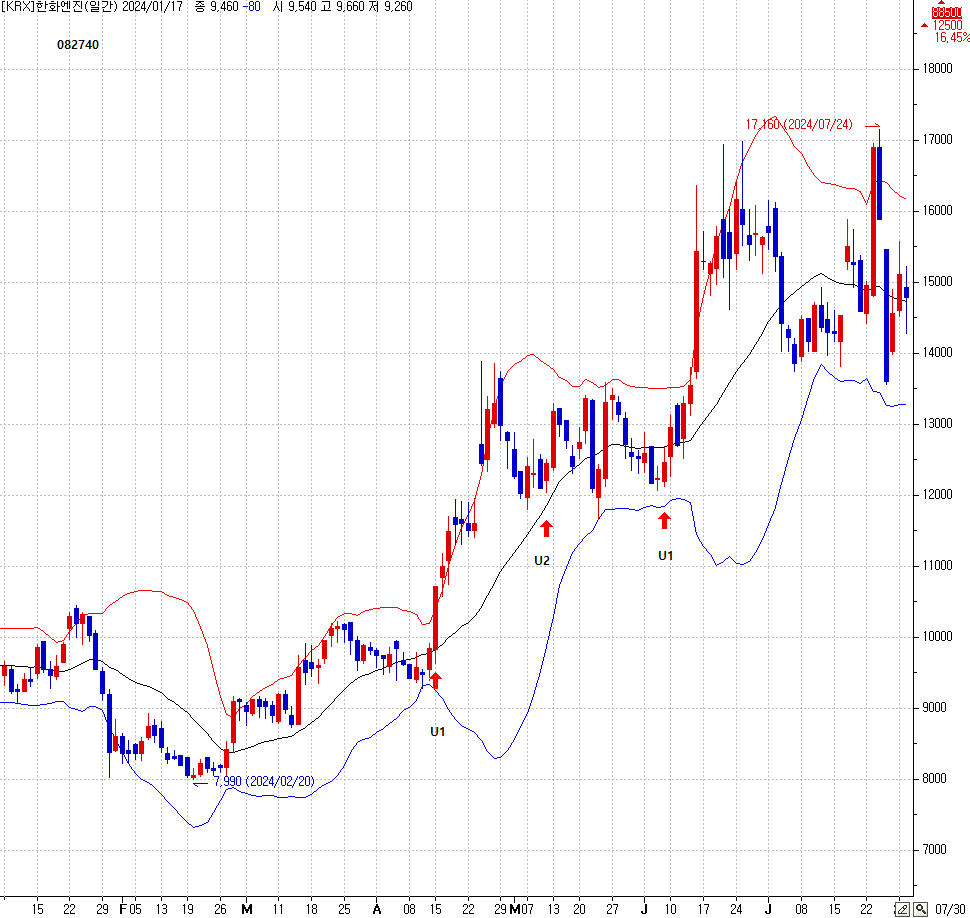Image resolution: width=970 pixels, height=918 pixels.
Task: Click the 11000 price axis label
Action: click(x=937, y=565)
